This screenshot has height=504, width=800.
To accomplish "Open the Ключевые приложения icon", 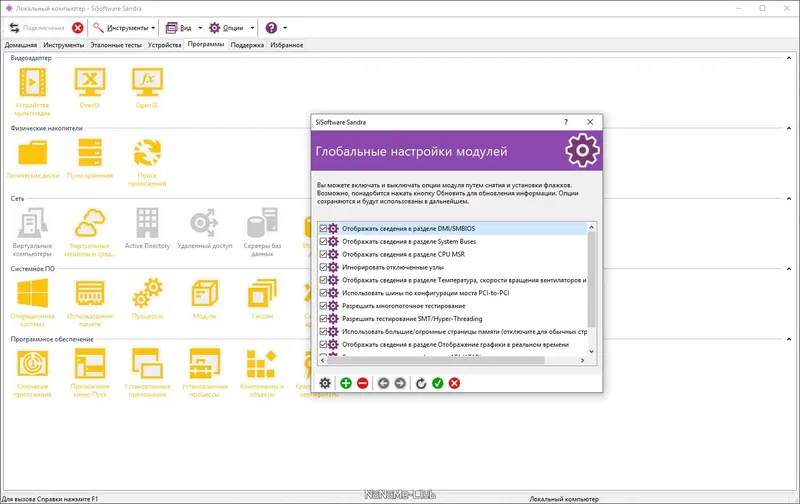I will (x=33, y=363).
